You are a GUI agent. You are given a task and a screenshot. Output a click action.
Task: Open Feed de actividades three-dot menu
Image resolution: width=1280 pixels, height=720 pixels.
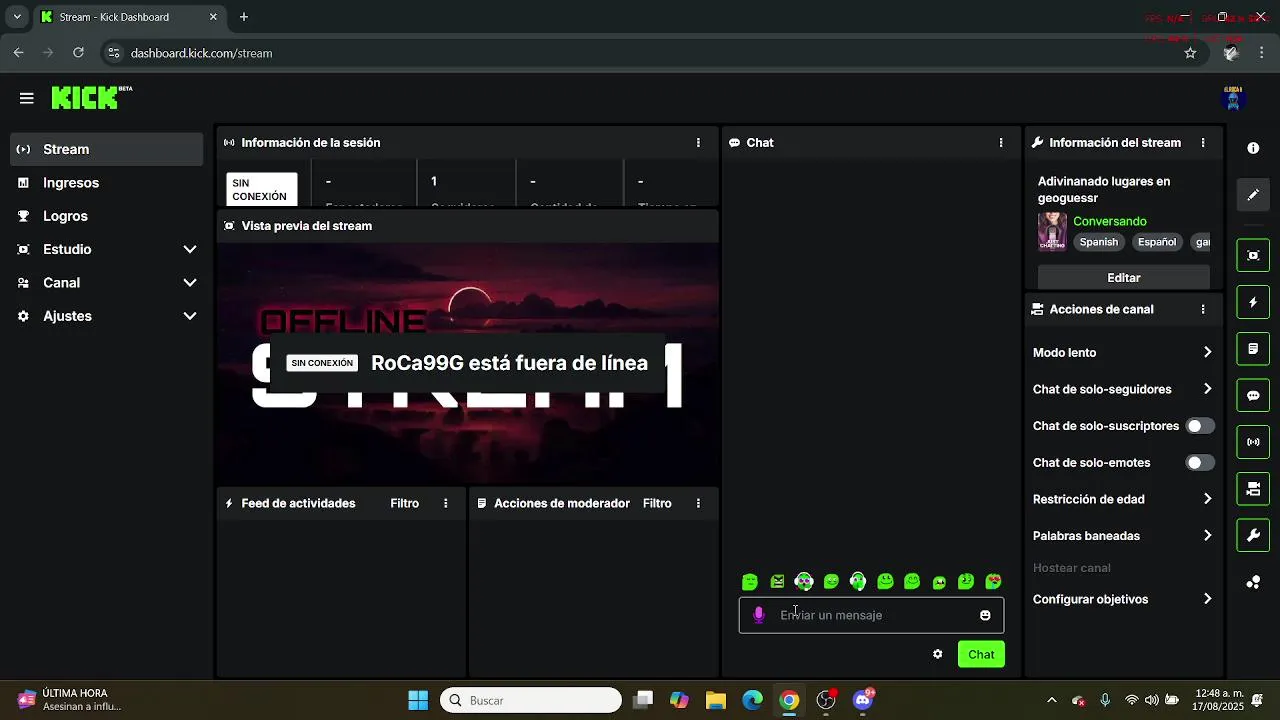click(x=446, y=503)
